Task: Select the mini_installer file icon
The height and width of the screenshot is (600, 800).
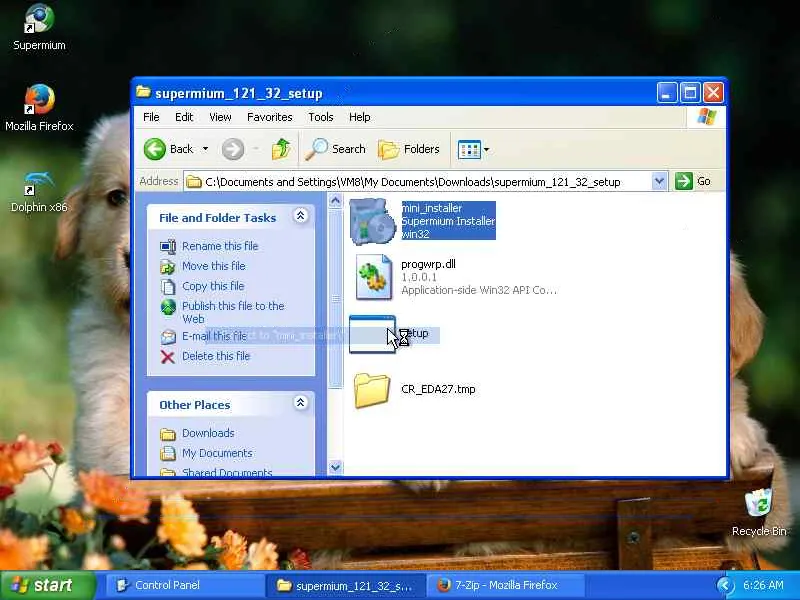Action: 373,221
